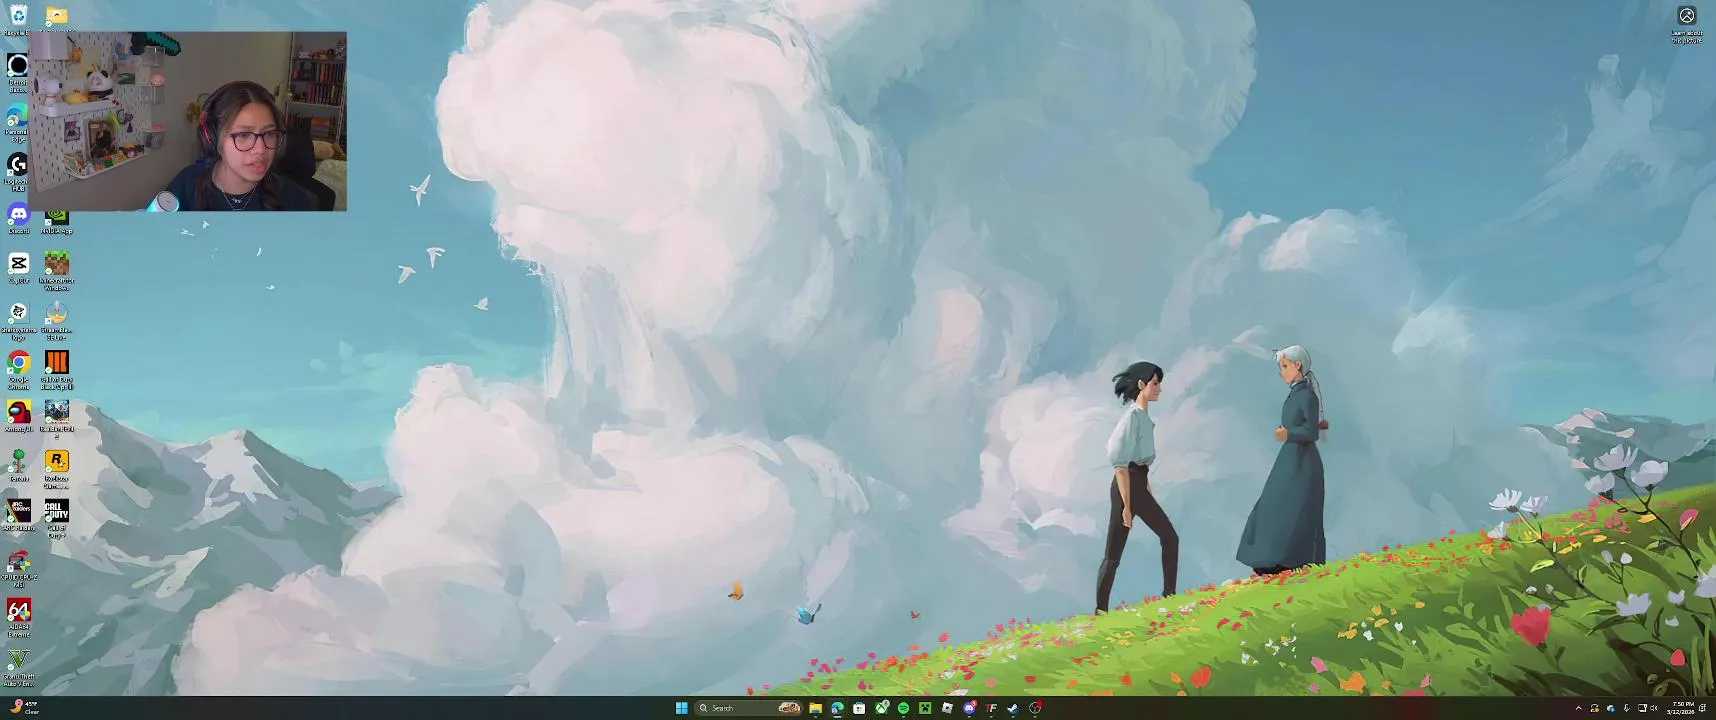Click the Windows Start button
The image size is (1716, 720).
(x=681, y=708)
